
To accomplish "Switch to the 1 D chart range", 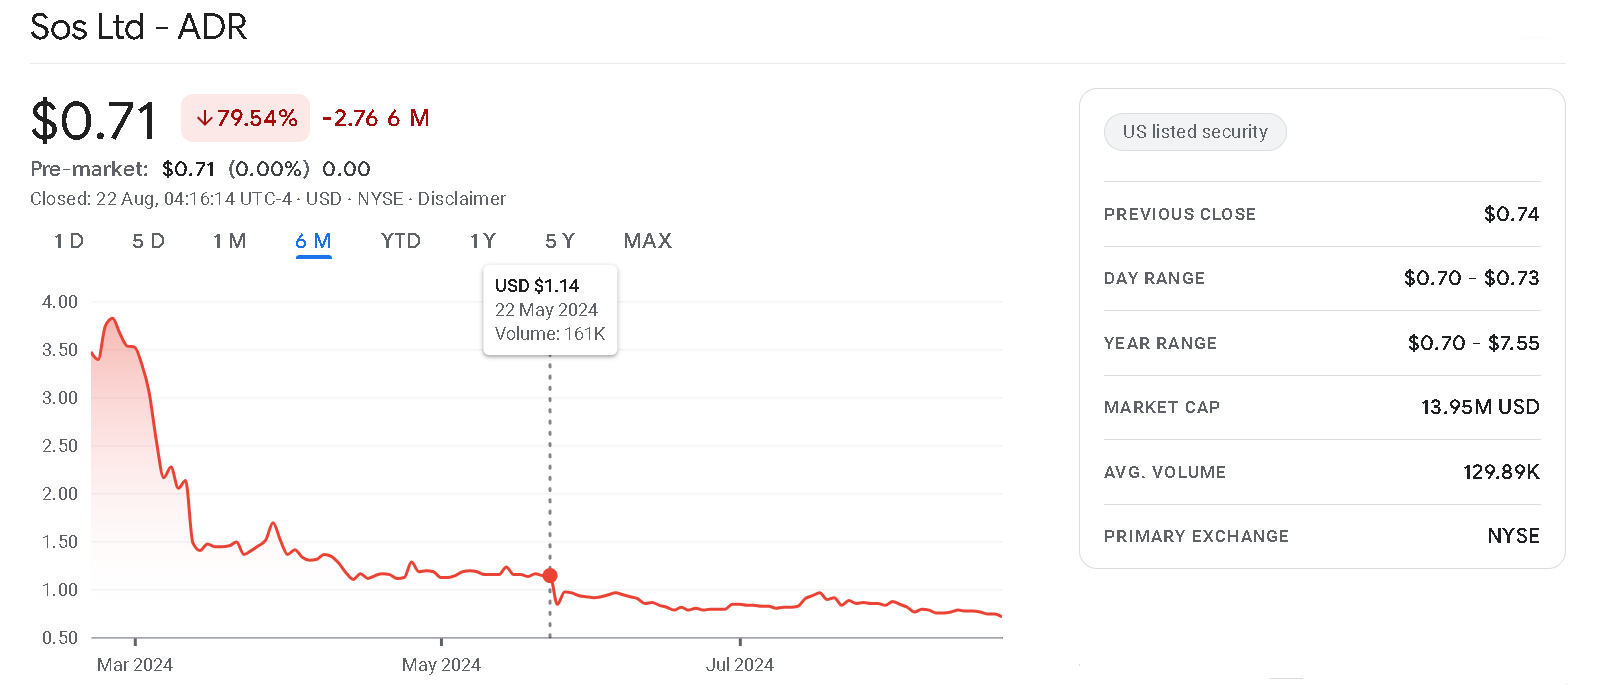I will coord(69,241).
